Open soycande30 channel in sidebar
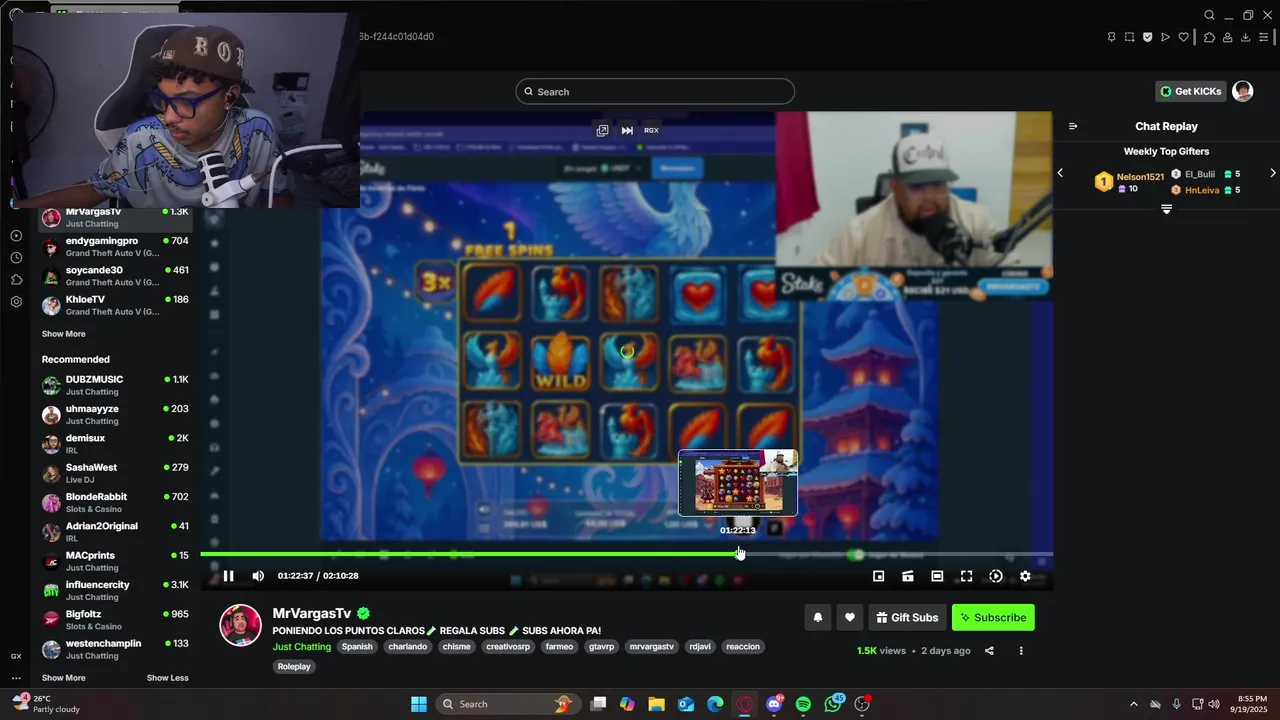Image resolution: width=1280 pixels, height=720 pixels. pyautogui.click(x=114, y=276)
